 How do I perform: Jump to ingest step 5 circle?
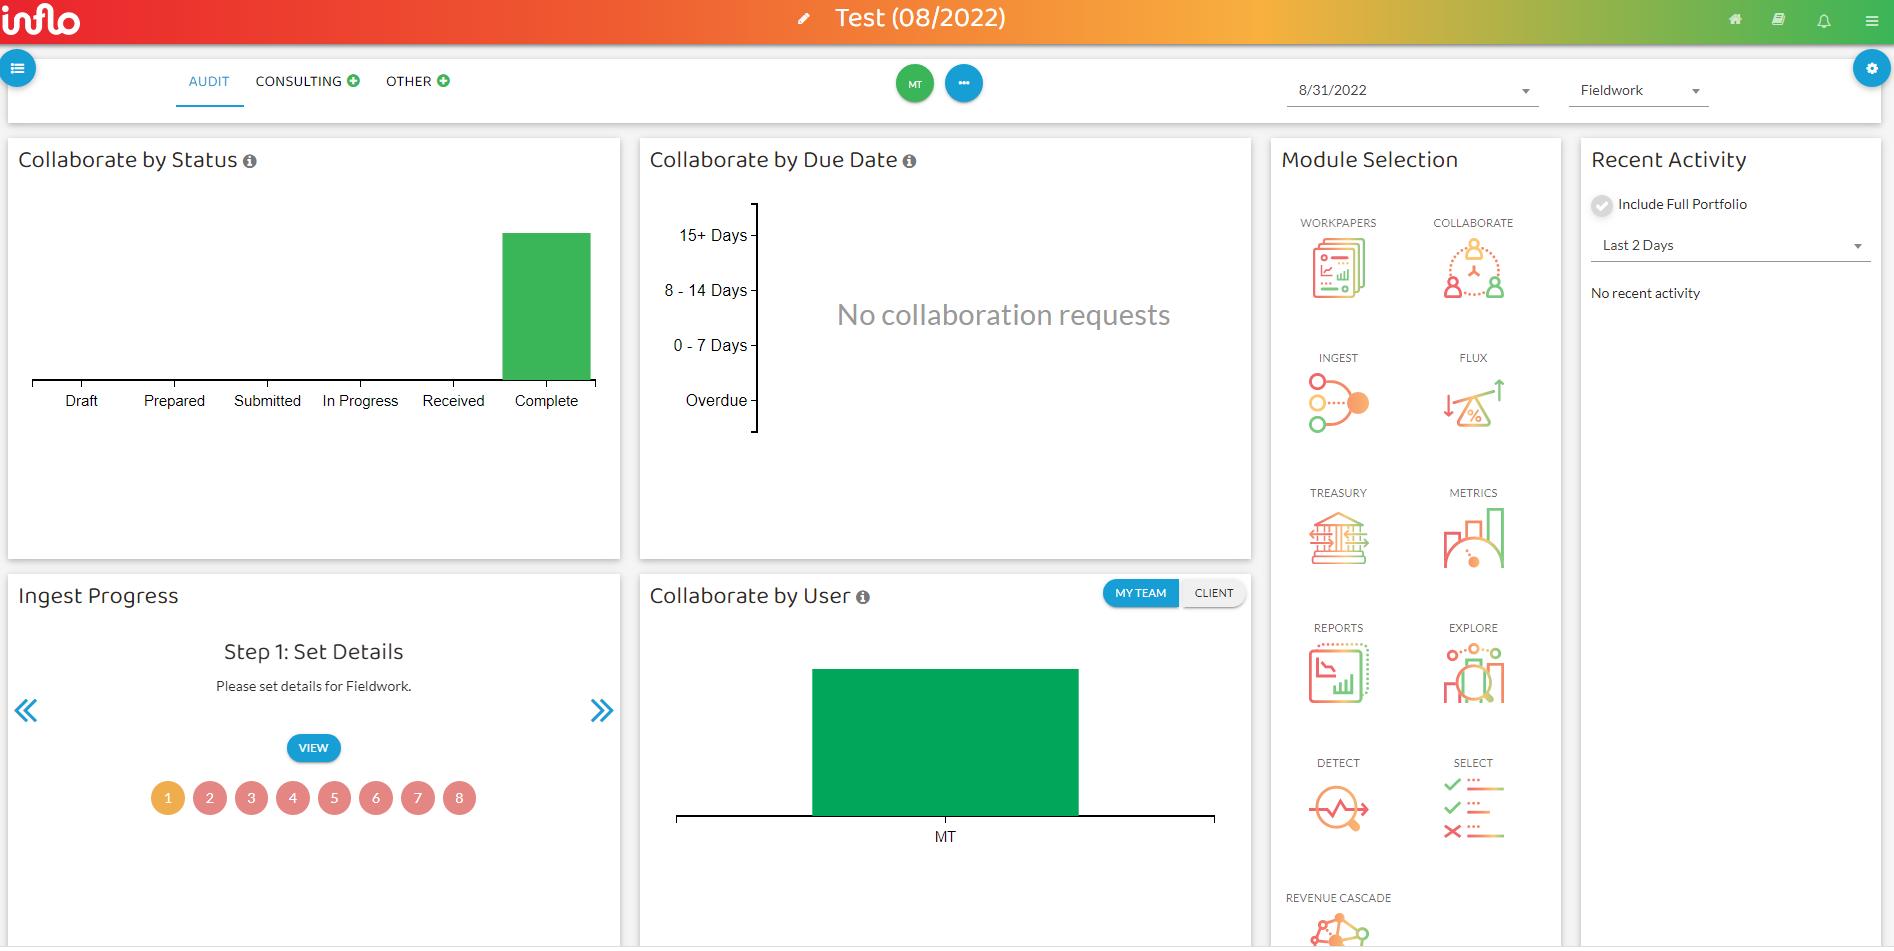[334, 798]
